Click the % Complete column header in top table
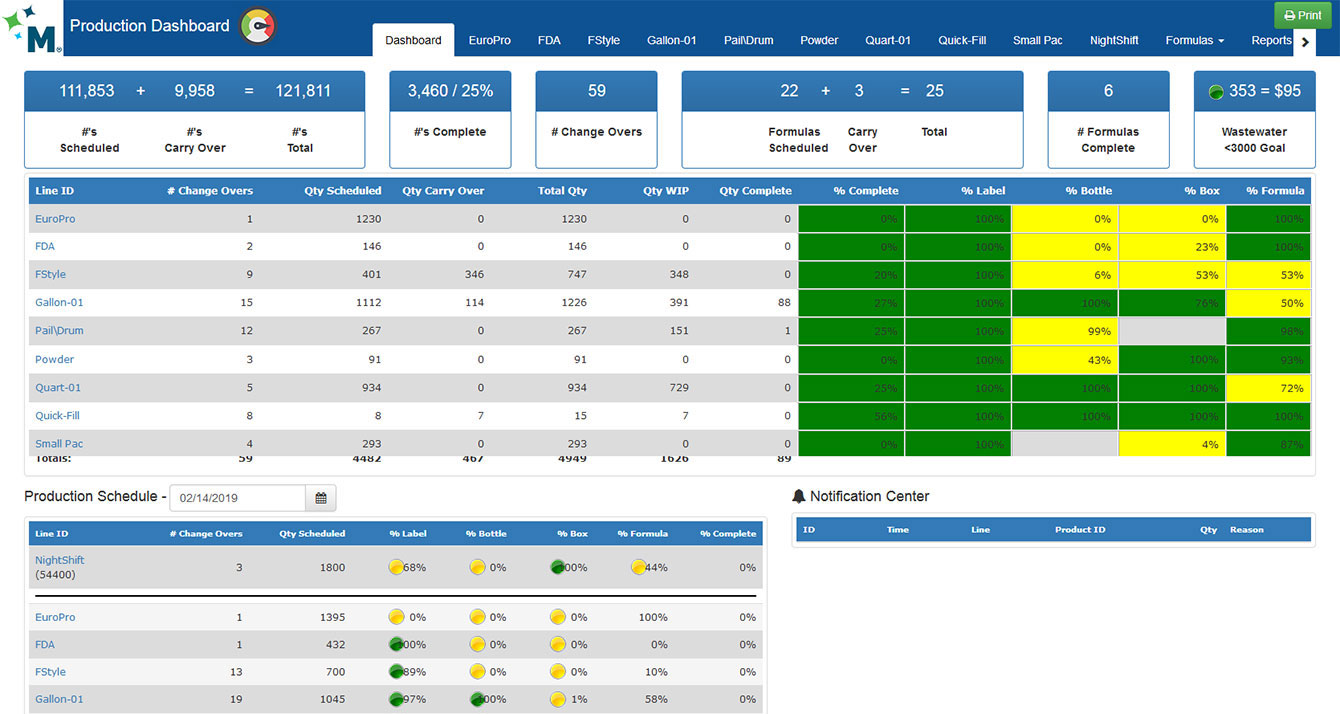This screenshot has width=1340, height=714. (866, 191)
